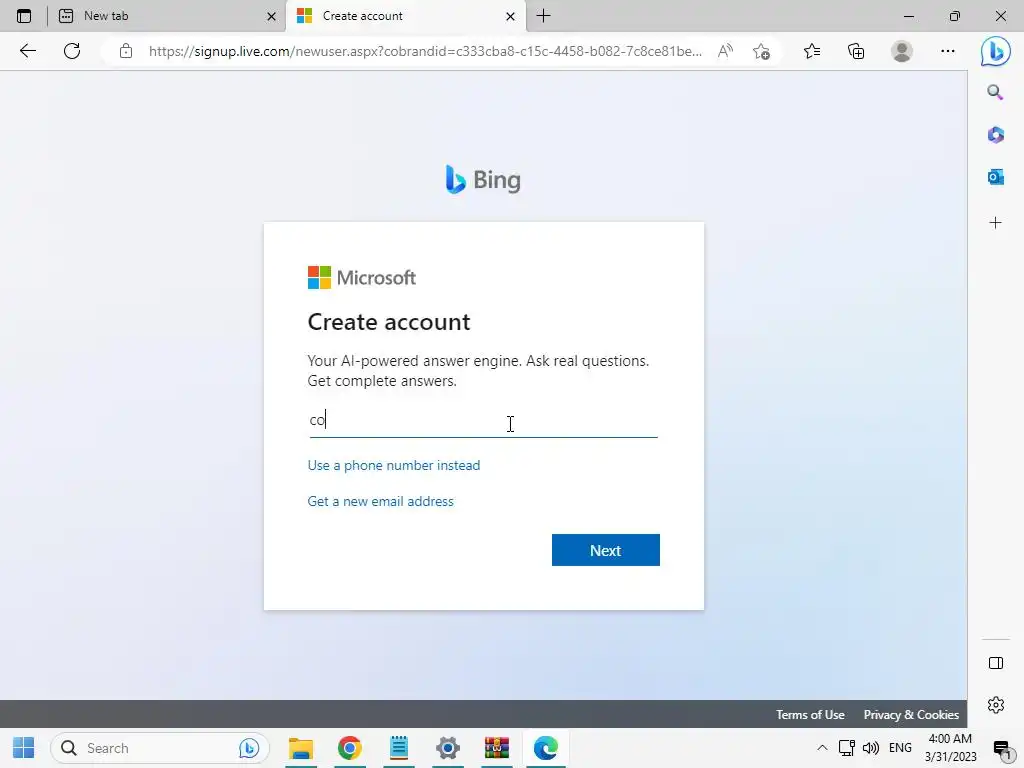This screenshot has width=1024, height=768.
Task: Open the Favorites list icon
Action: 812,51
